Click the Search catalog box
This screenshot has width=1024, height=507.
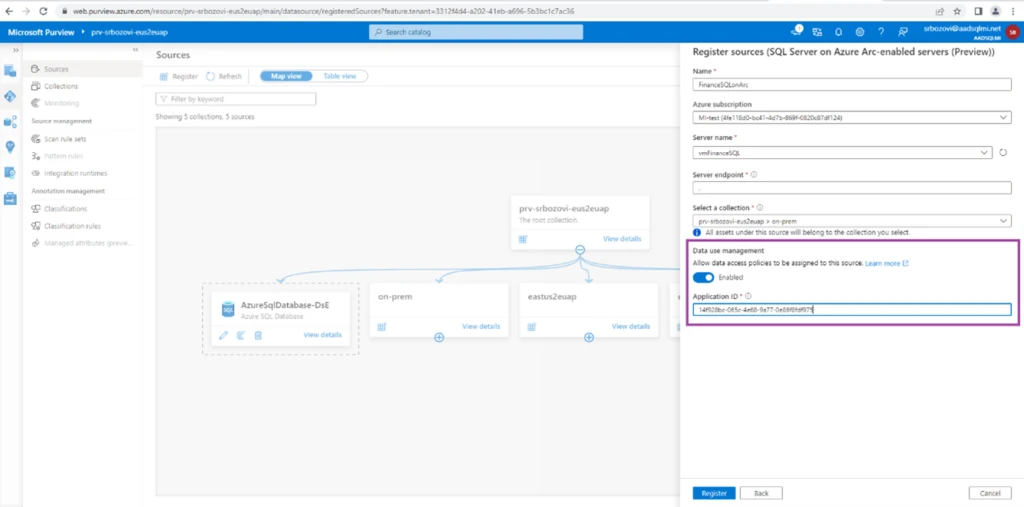[x=476, y=32]
